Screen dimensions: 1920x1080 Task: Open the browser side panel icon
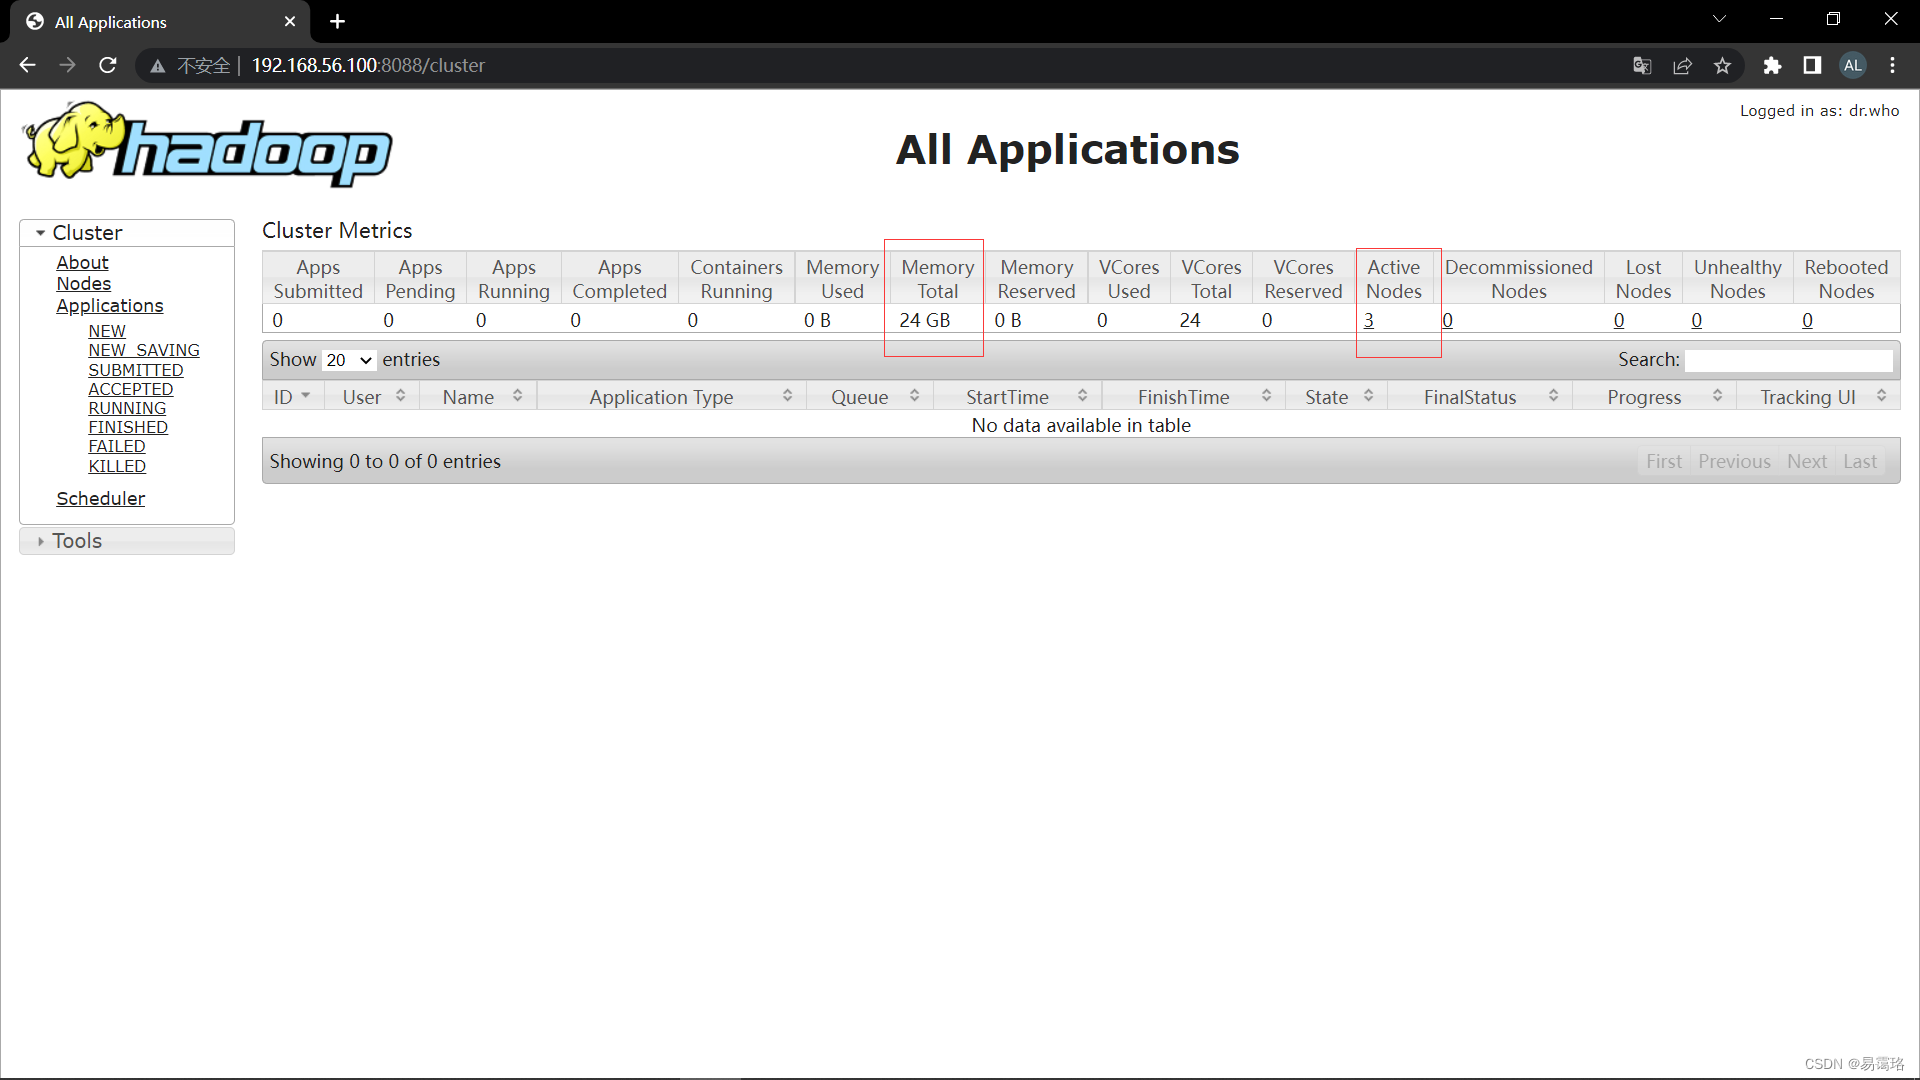click(x=1812, y=65)
